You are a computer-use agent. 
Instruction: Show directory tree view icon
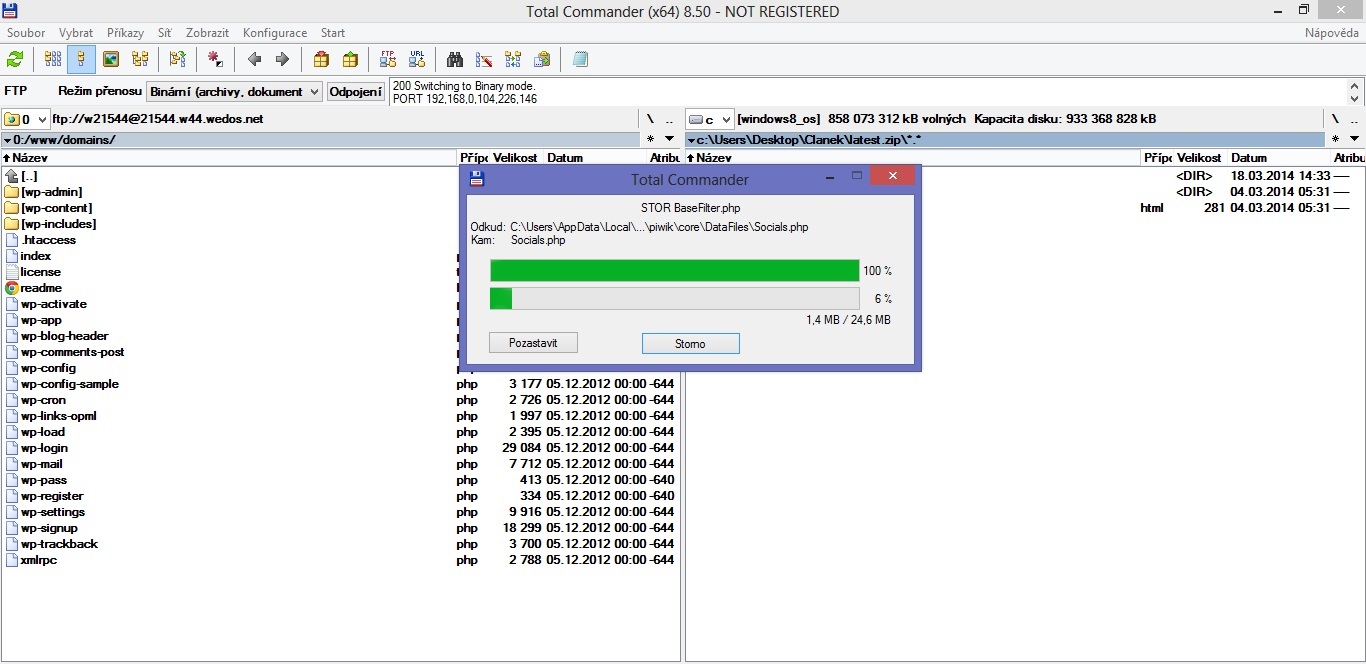(140, 59)
